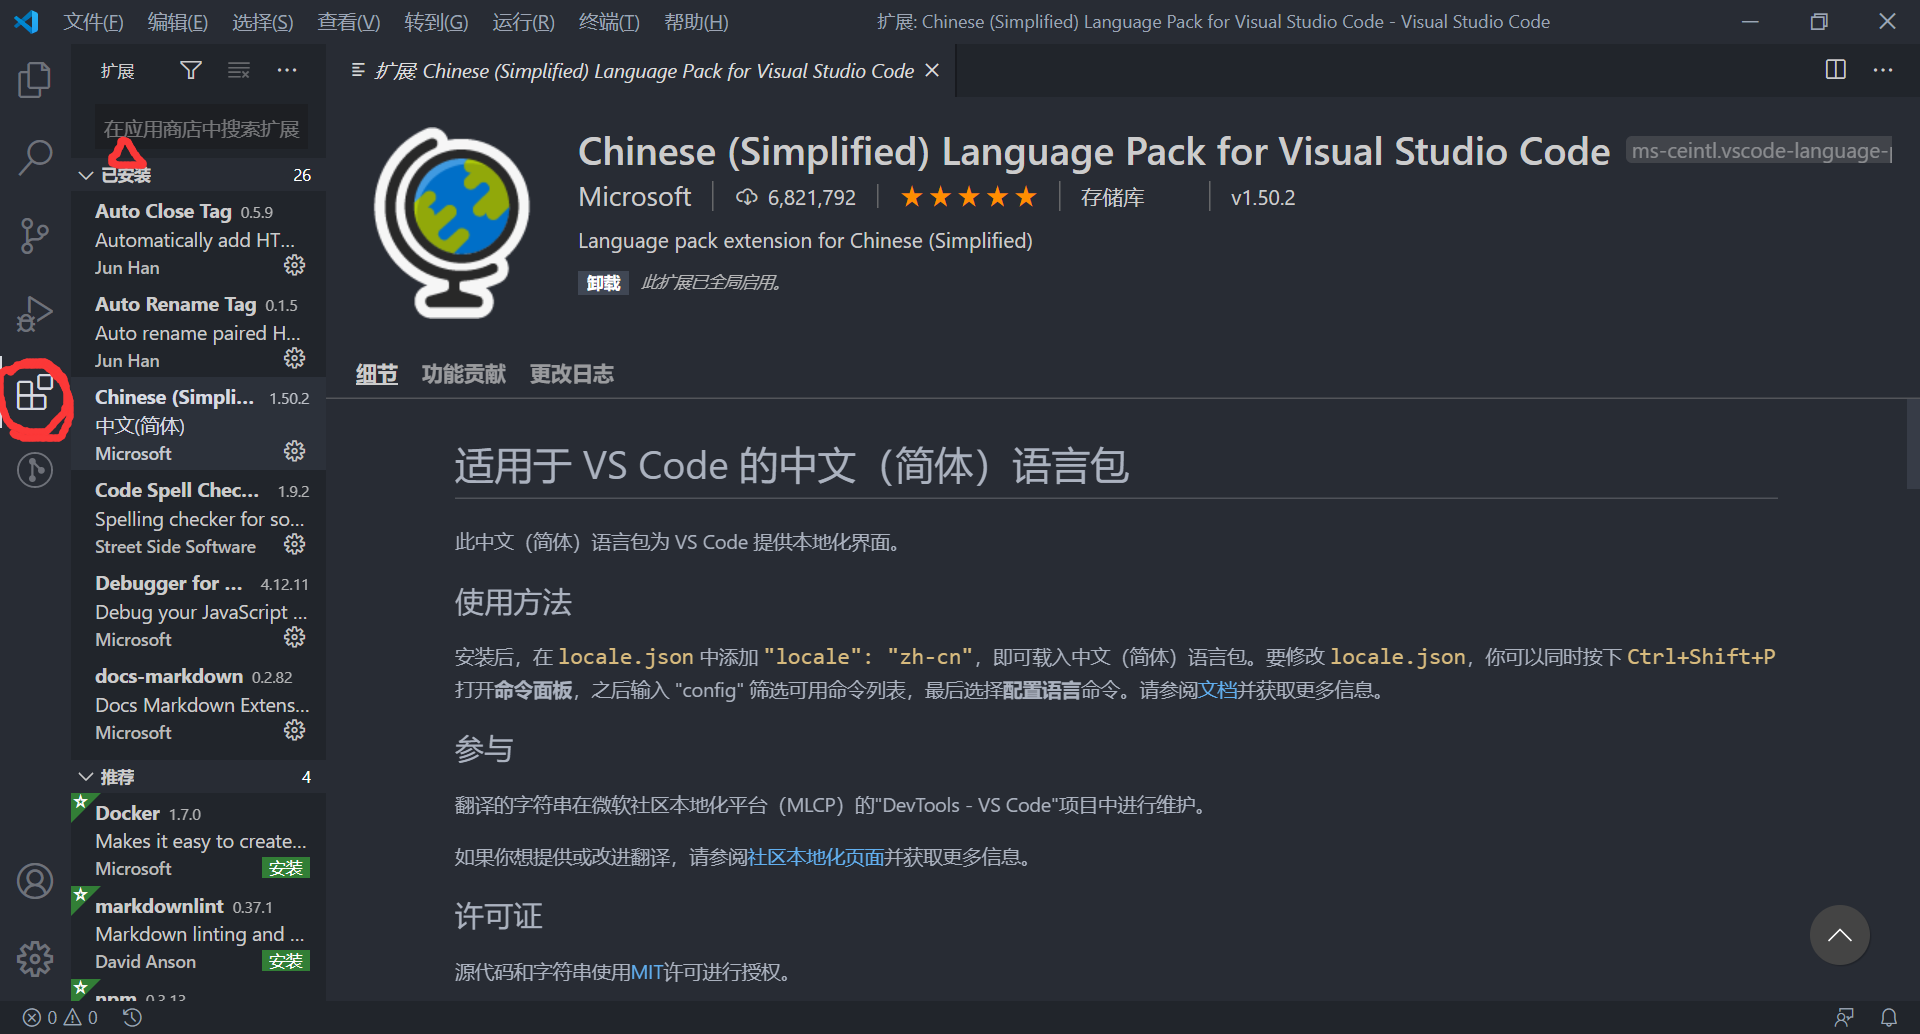Viewport: 1920px width, 1034px height.
Task: Select Auto Rename Tag extension entry
Action: [198, 331]
